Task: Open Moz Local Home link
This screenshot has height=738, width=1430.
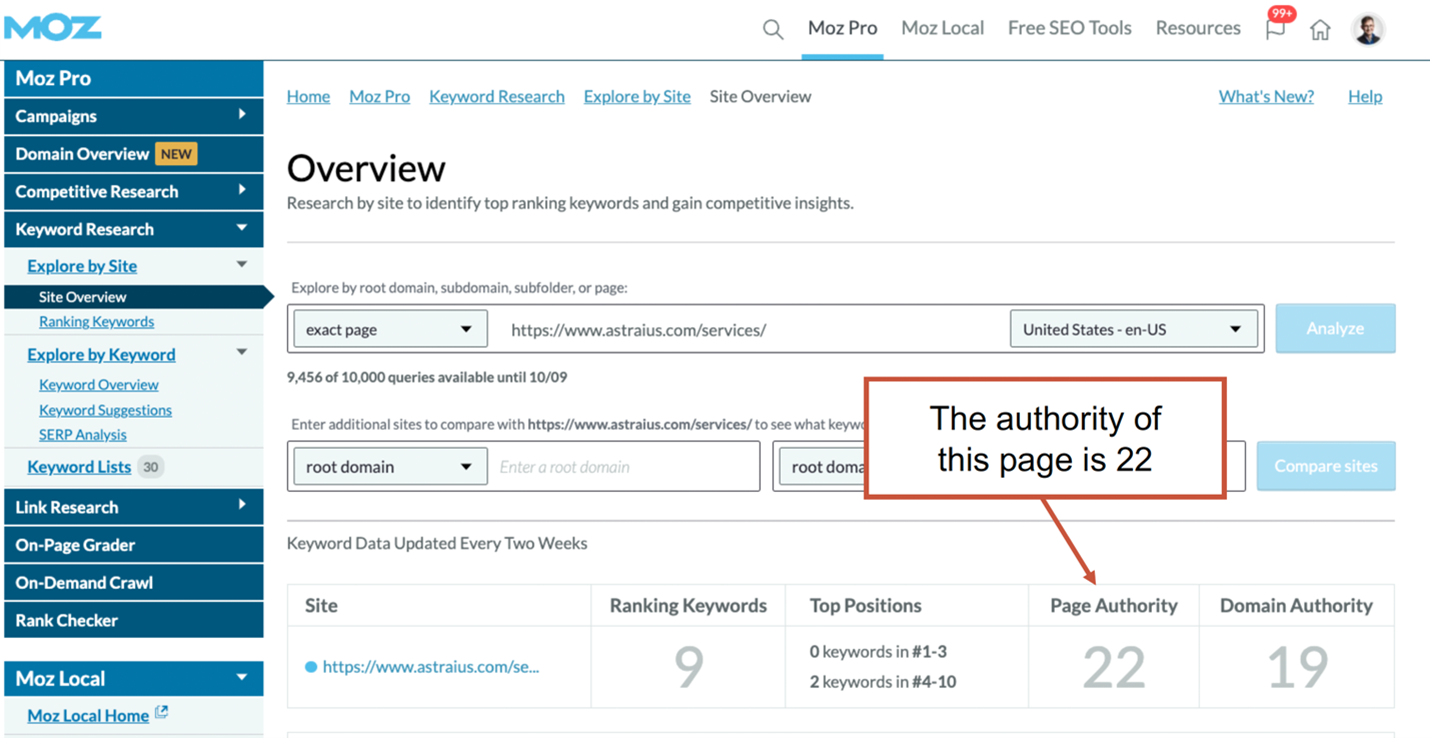Action: [88, 715]
